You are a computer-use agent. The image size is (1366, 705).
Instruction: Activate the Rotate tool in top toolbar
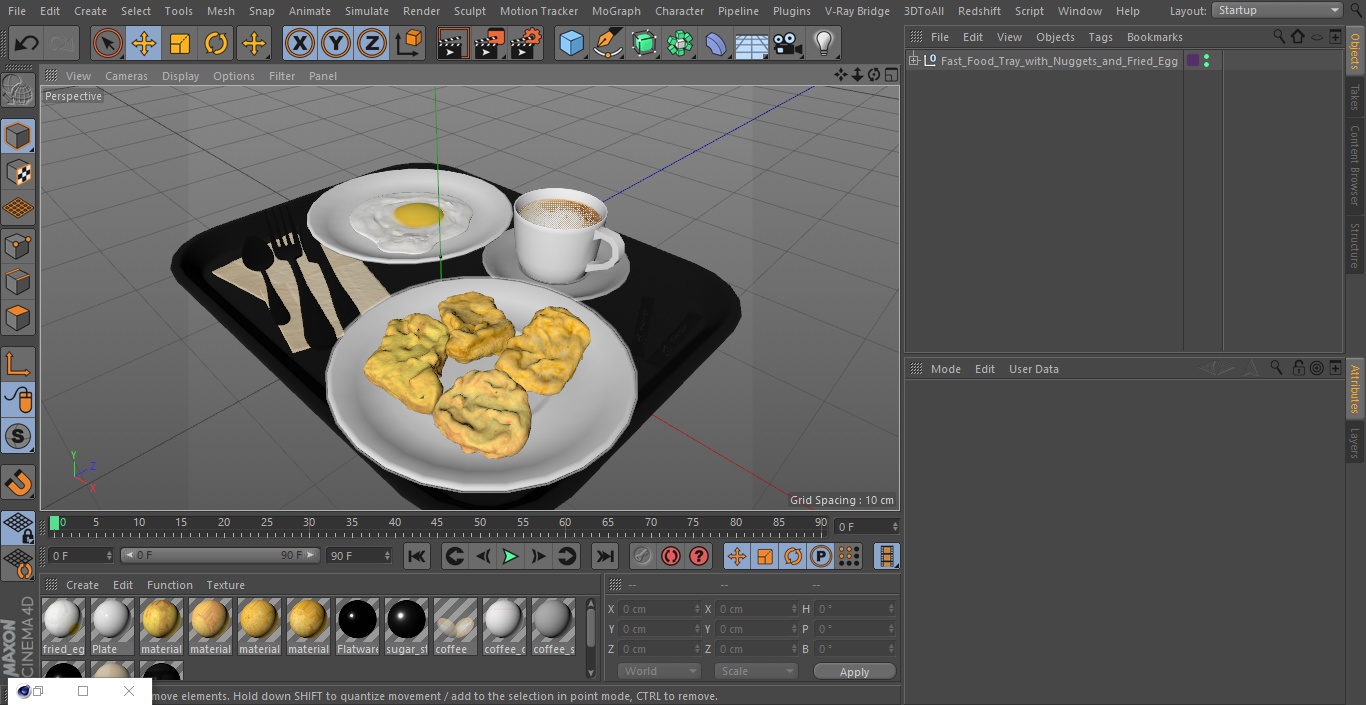coord(216,43)
